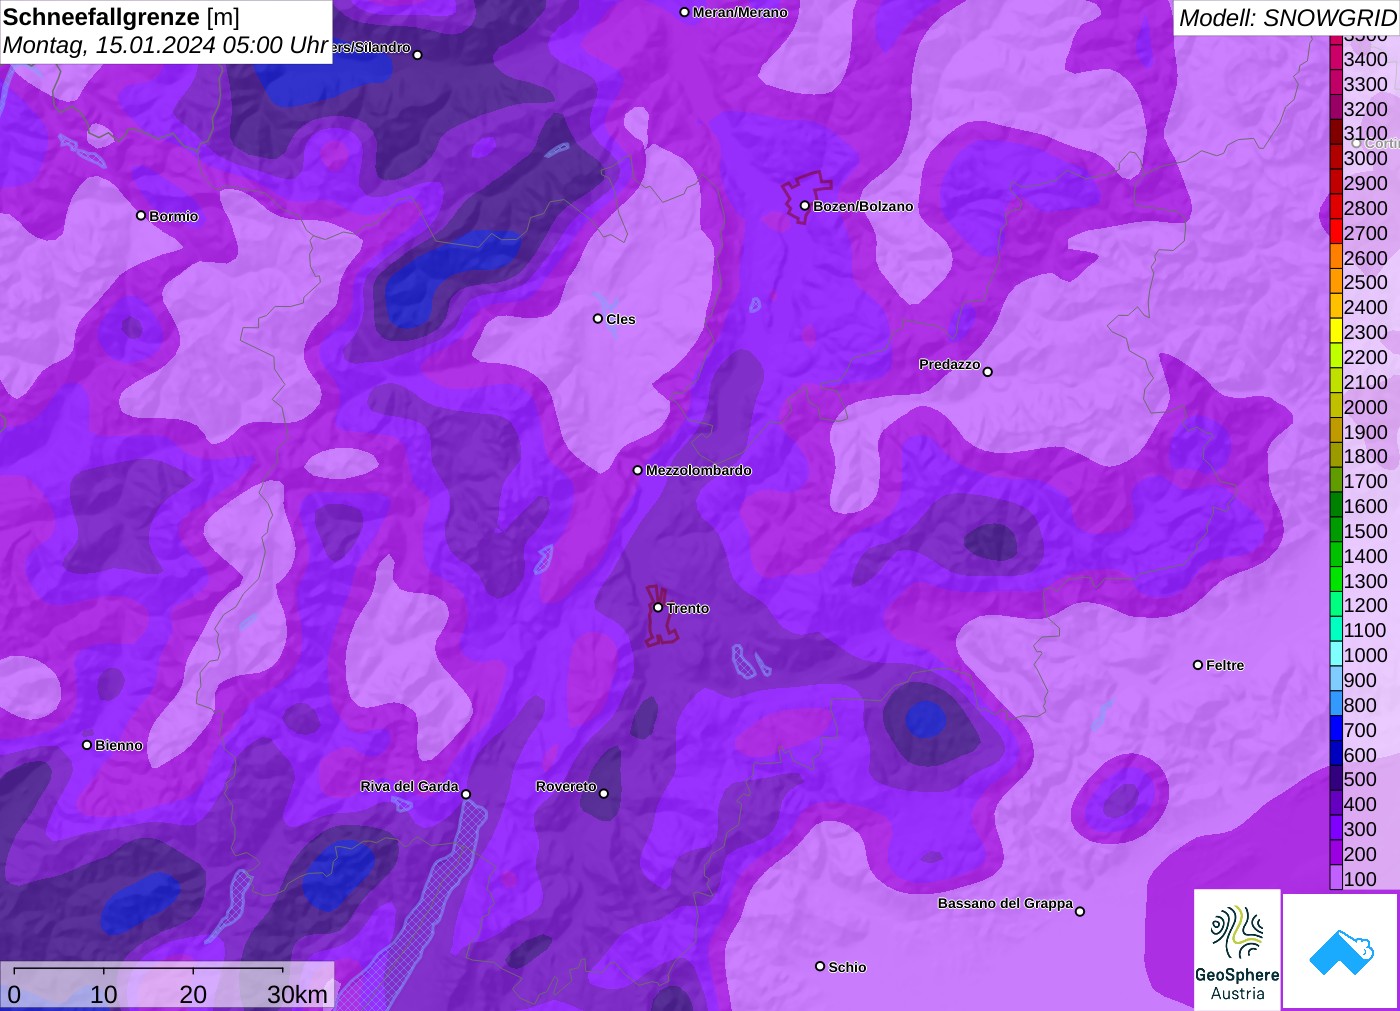Select the Feltre location marker dot
The image size is (1400, 1011).
coord(1198,665)
